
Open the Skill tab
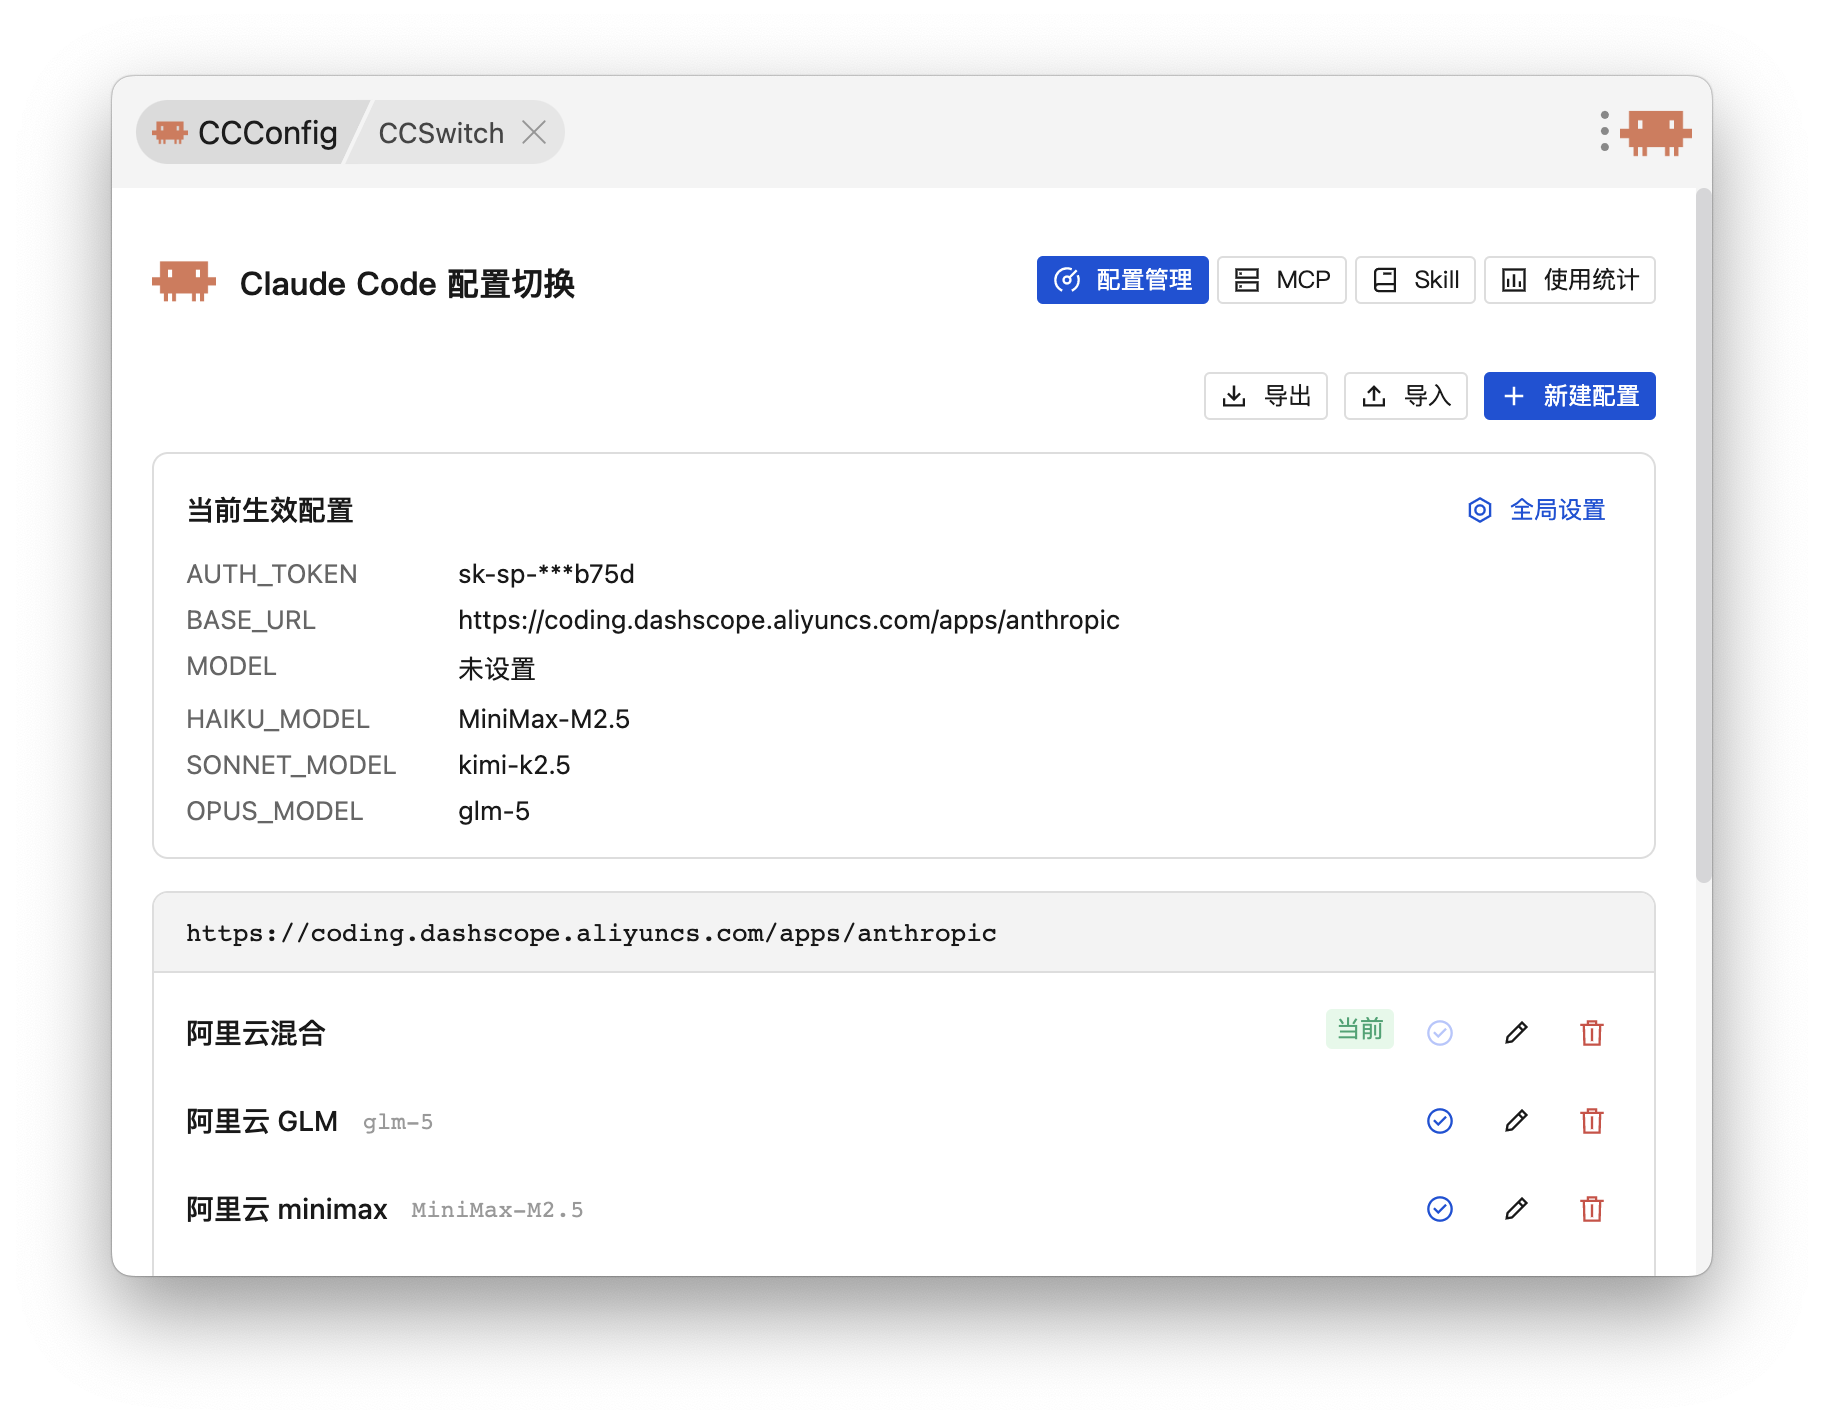(1414, 280)
